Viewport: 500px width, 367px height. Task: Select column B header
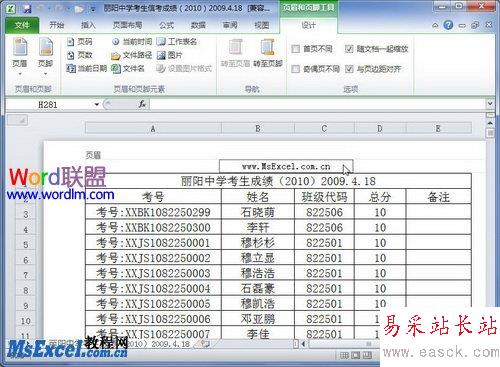tap(258, 129)
